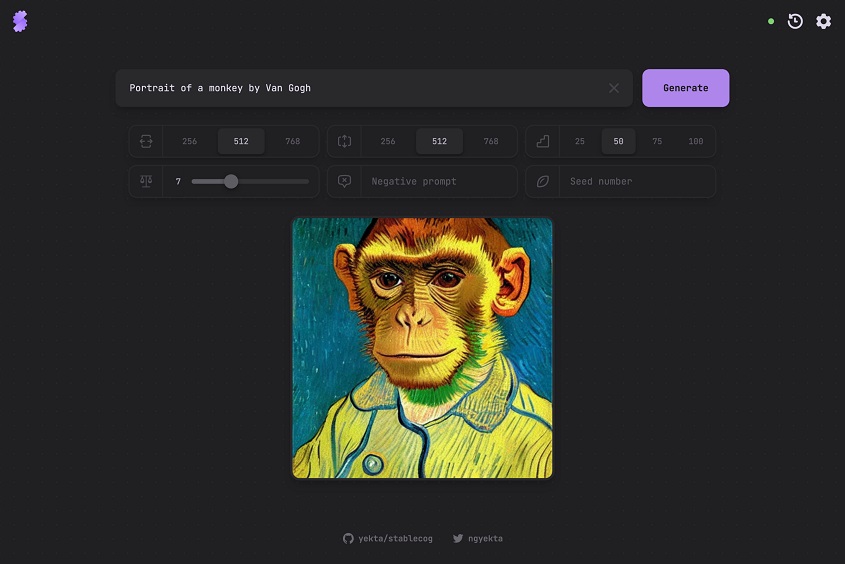Click the Generate button
845x564 pixels.
[x=685, y=88]
